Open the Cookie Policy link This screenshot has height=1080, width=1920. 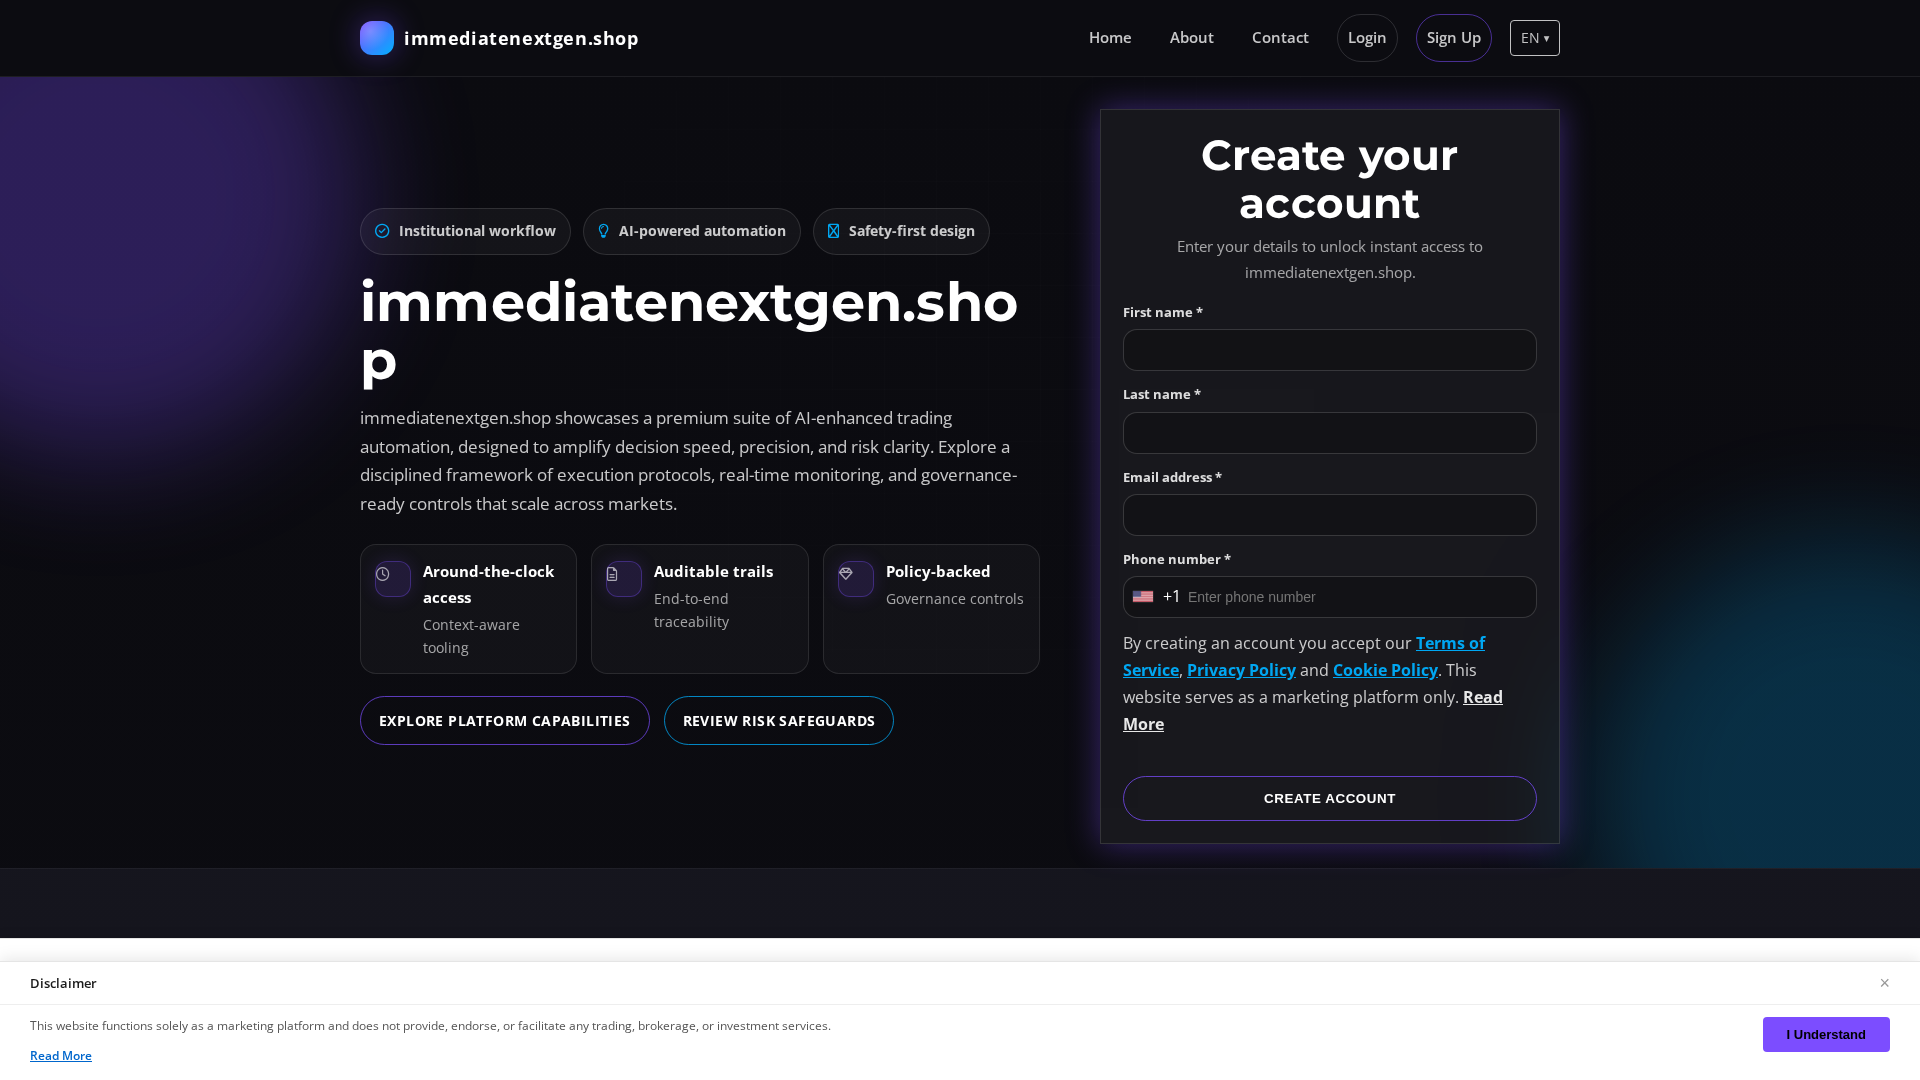(1385, 670)
